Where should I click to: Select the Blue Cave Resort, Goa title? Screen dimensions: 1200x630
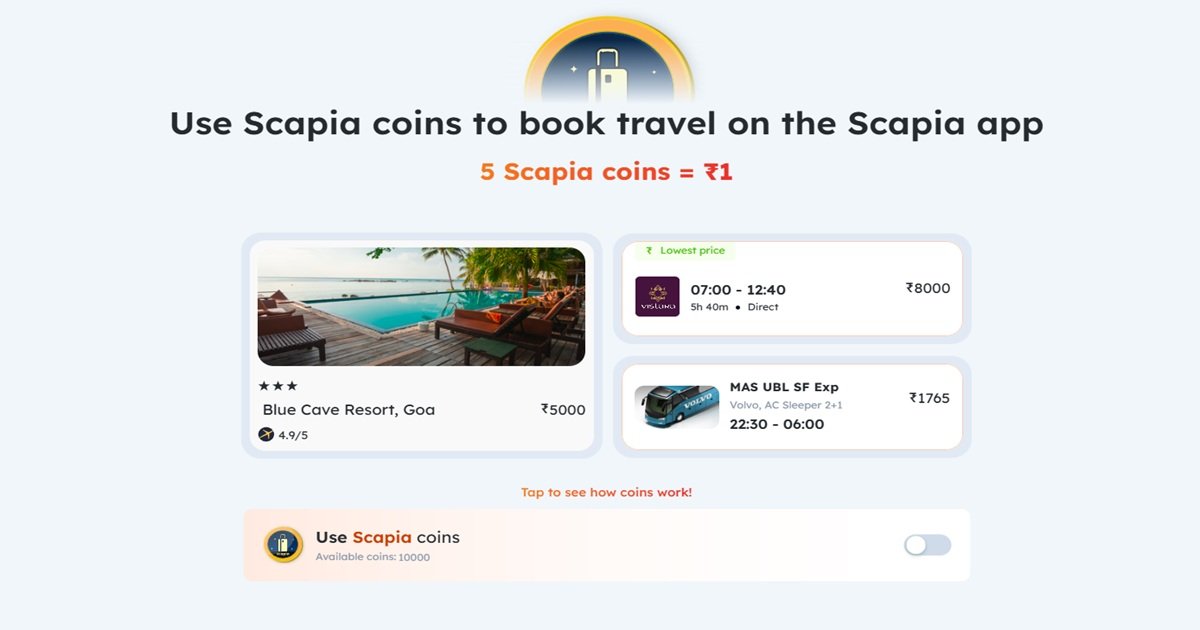(348, 410)
